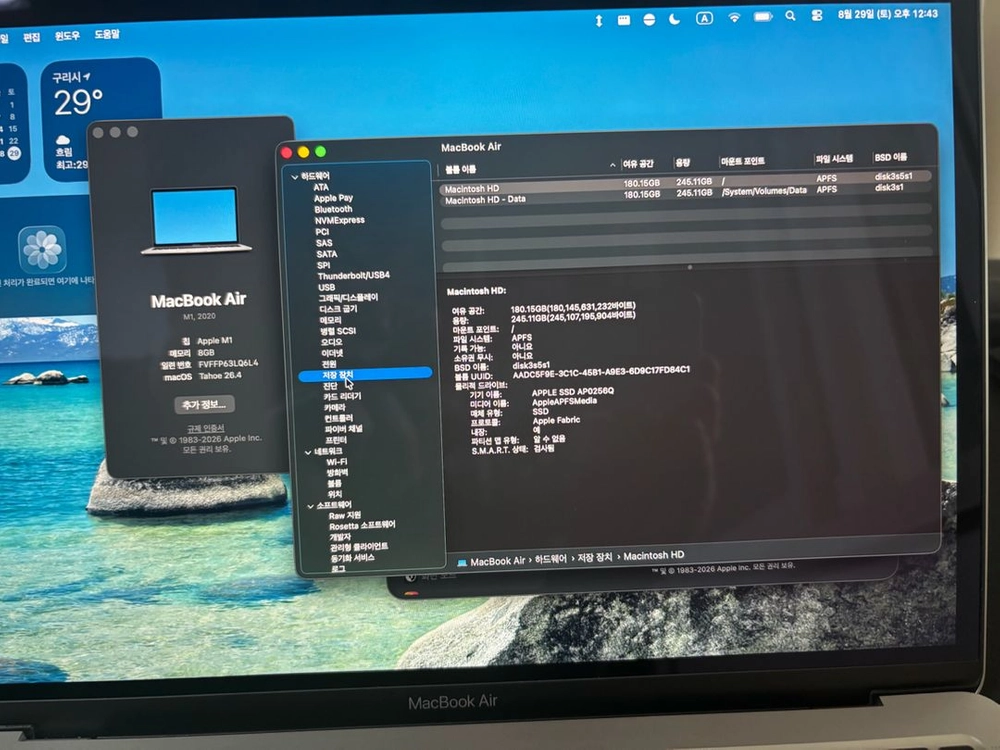Select 오디오 in the sidebar

(x=332, y=342)
